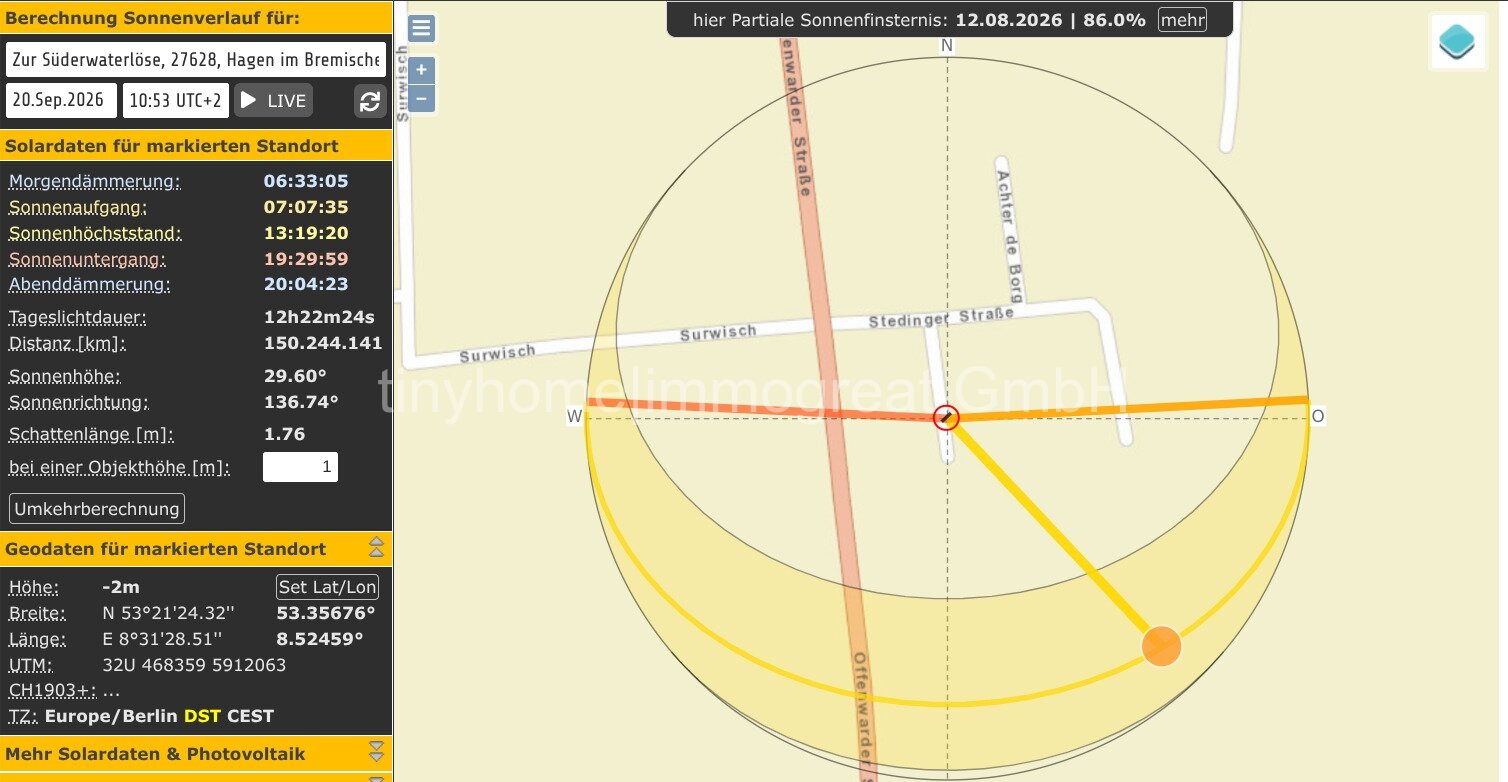Viewport: 1508px width, 782px height.
Task: Open the date field showing 20.Sep.2026
Action: pyautogui.click(x=61, y=101)
